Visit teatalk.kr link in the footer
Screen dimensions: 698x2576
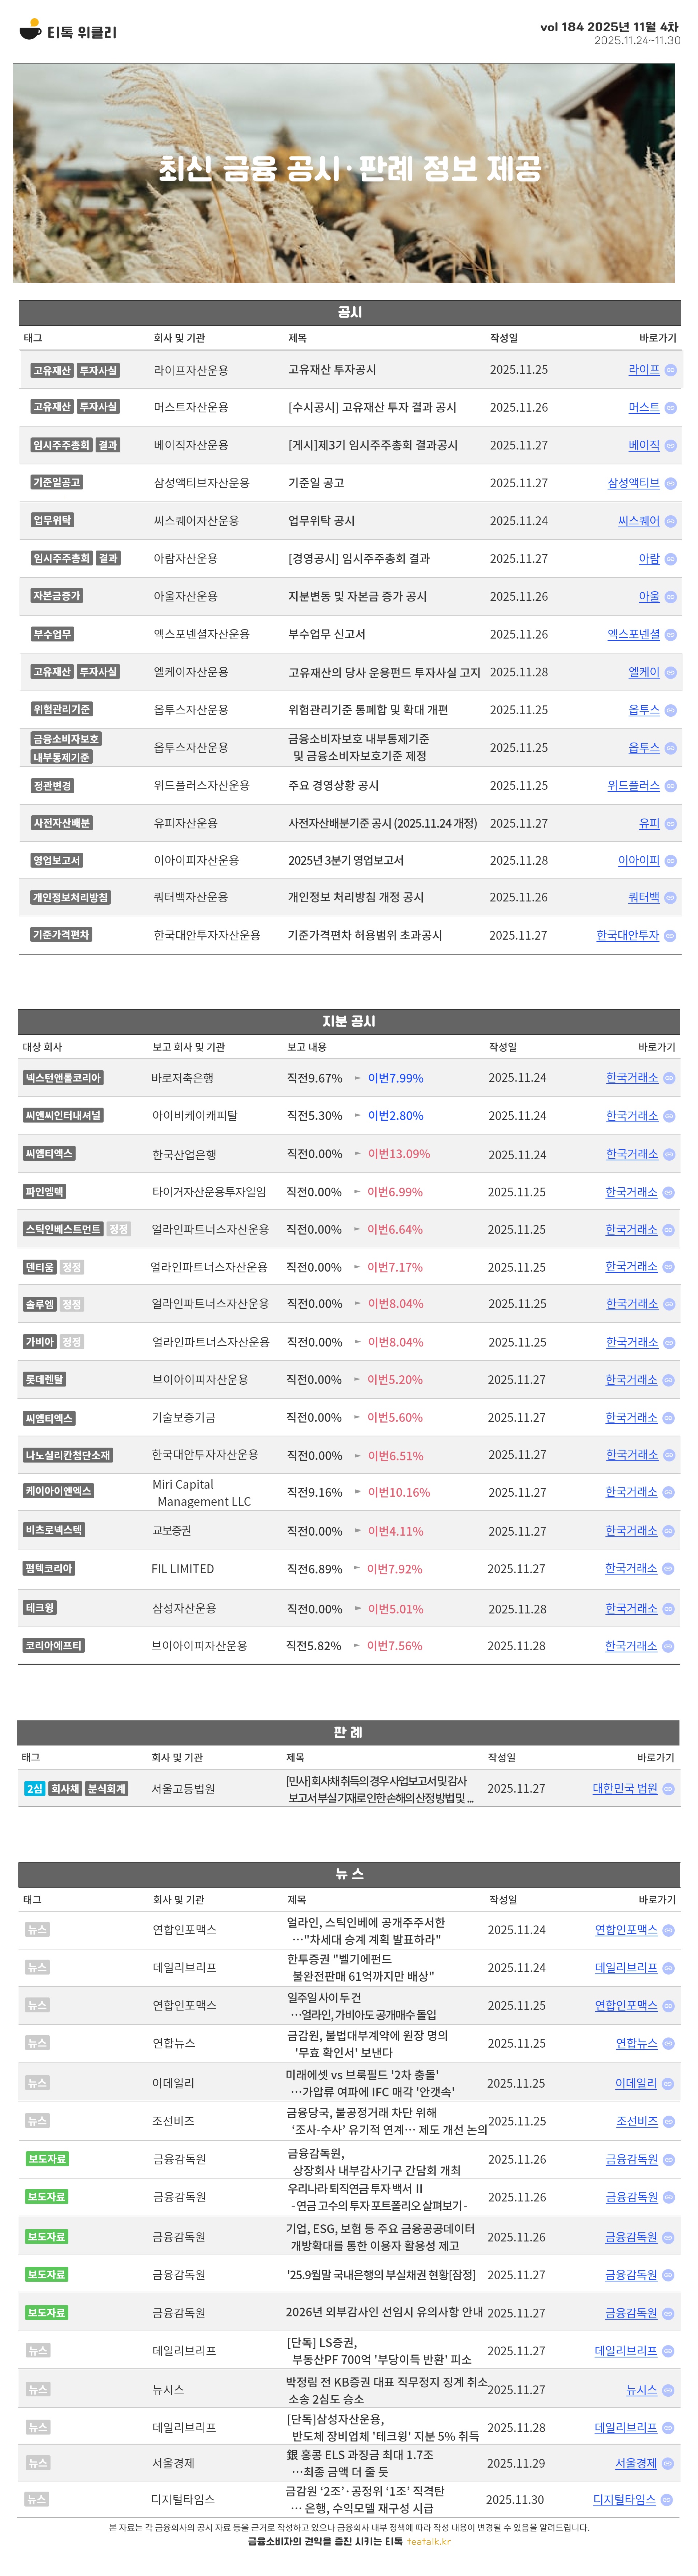(x=428, y=2541)
